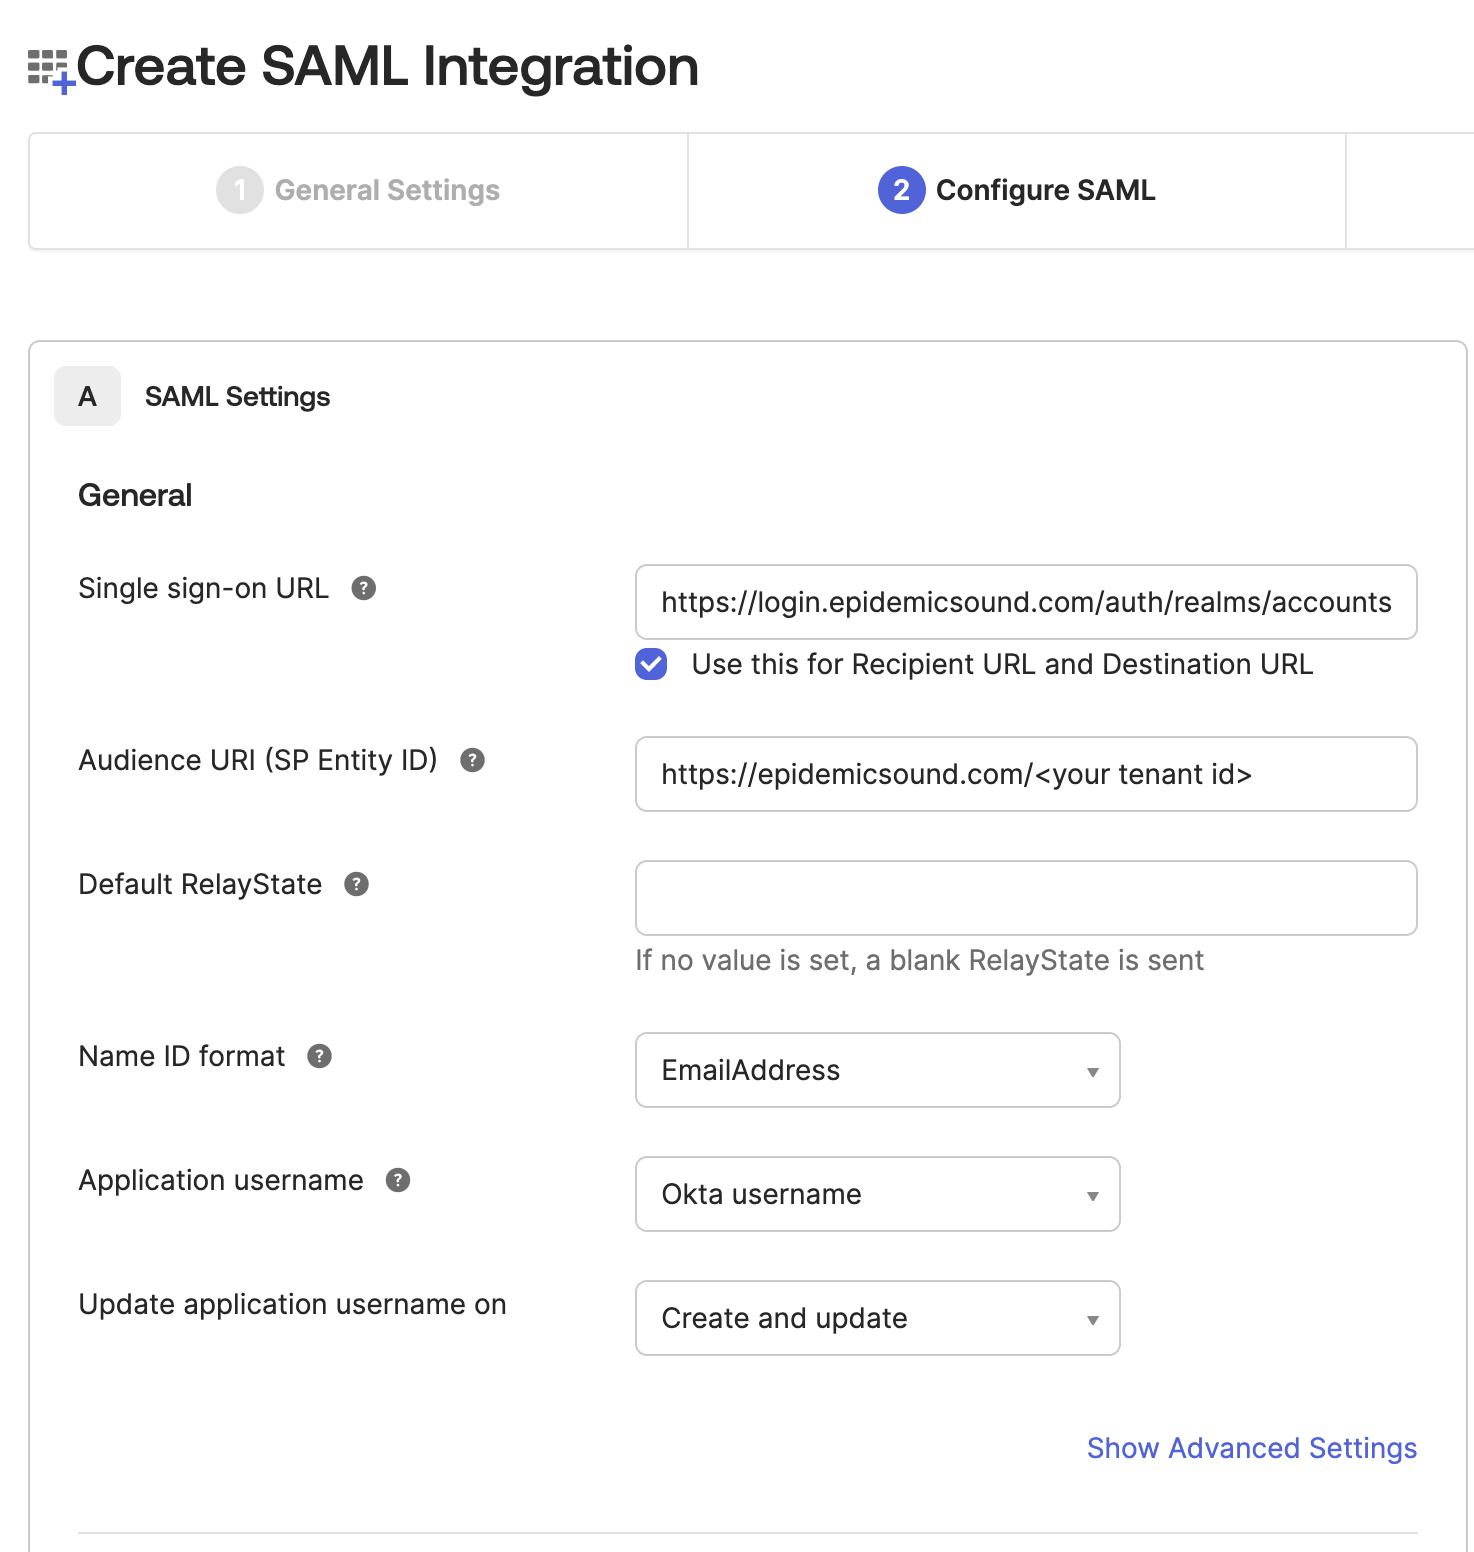Click the step 2 number badge
The height and width of the screenshot is (1552, 1474).
pos(902,190)
